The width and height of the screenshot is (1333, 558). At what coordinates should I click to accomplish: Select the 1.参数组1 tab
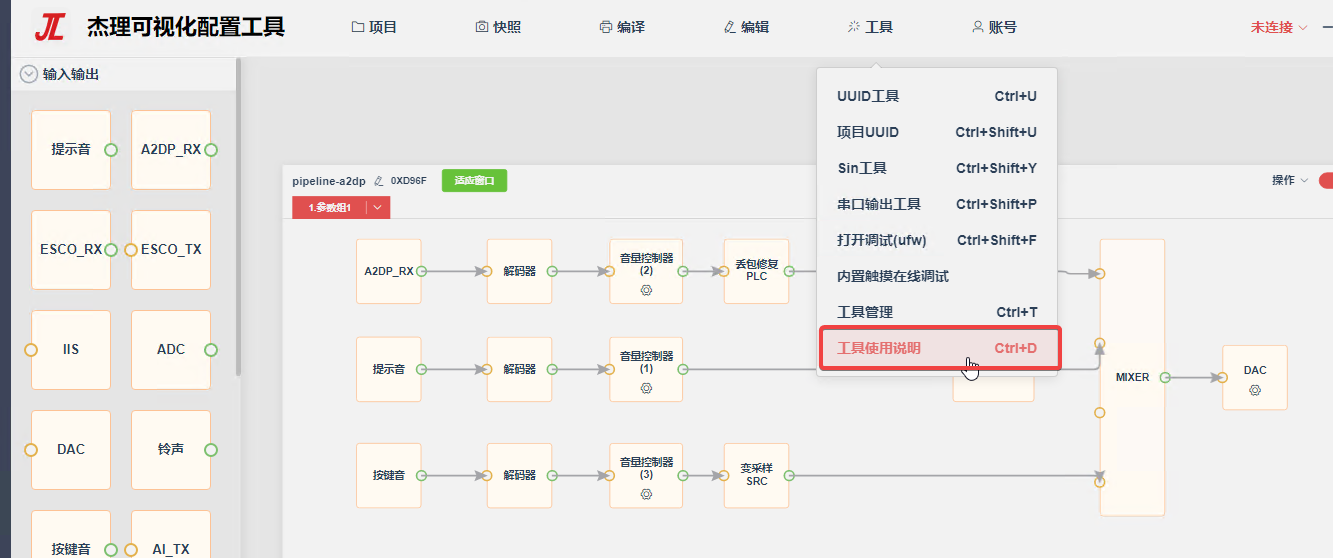click(329, 207)
